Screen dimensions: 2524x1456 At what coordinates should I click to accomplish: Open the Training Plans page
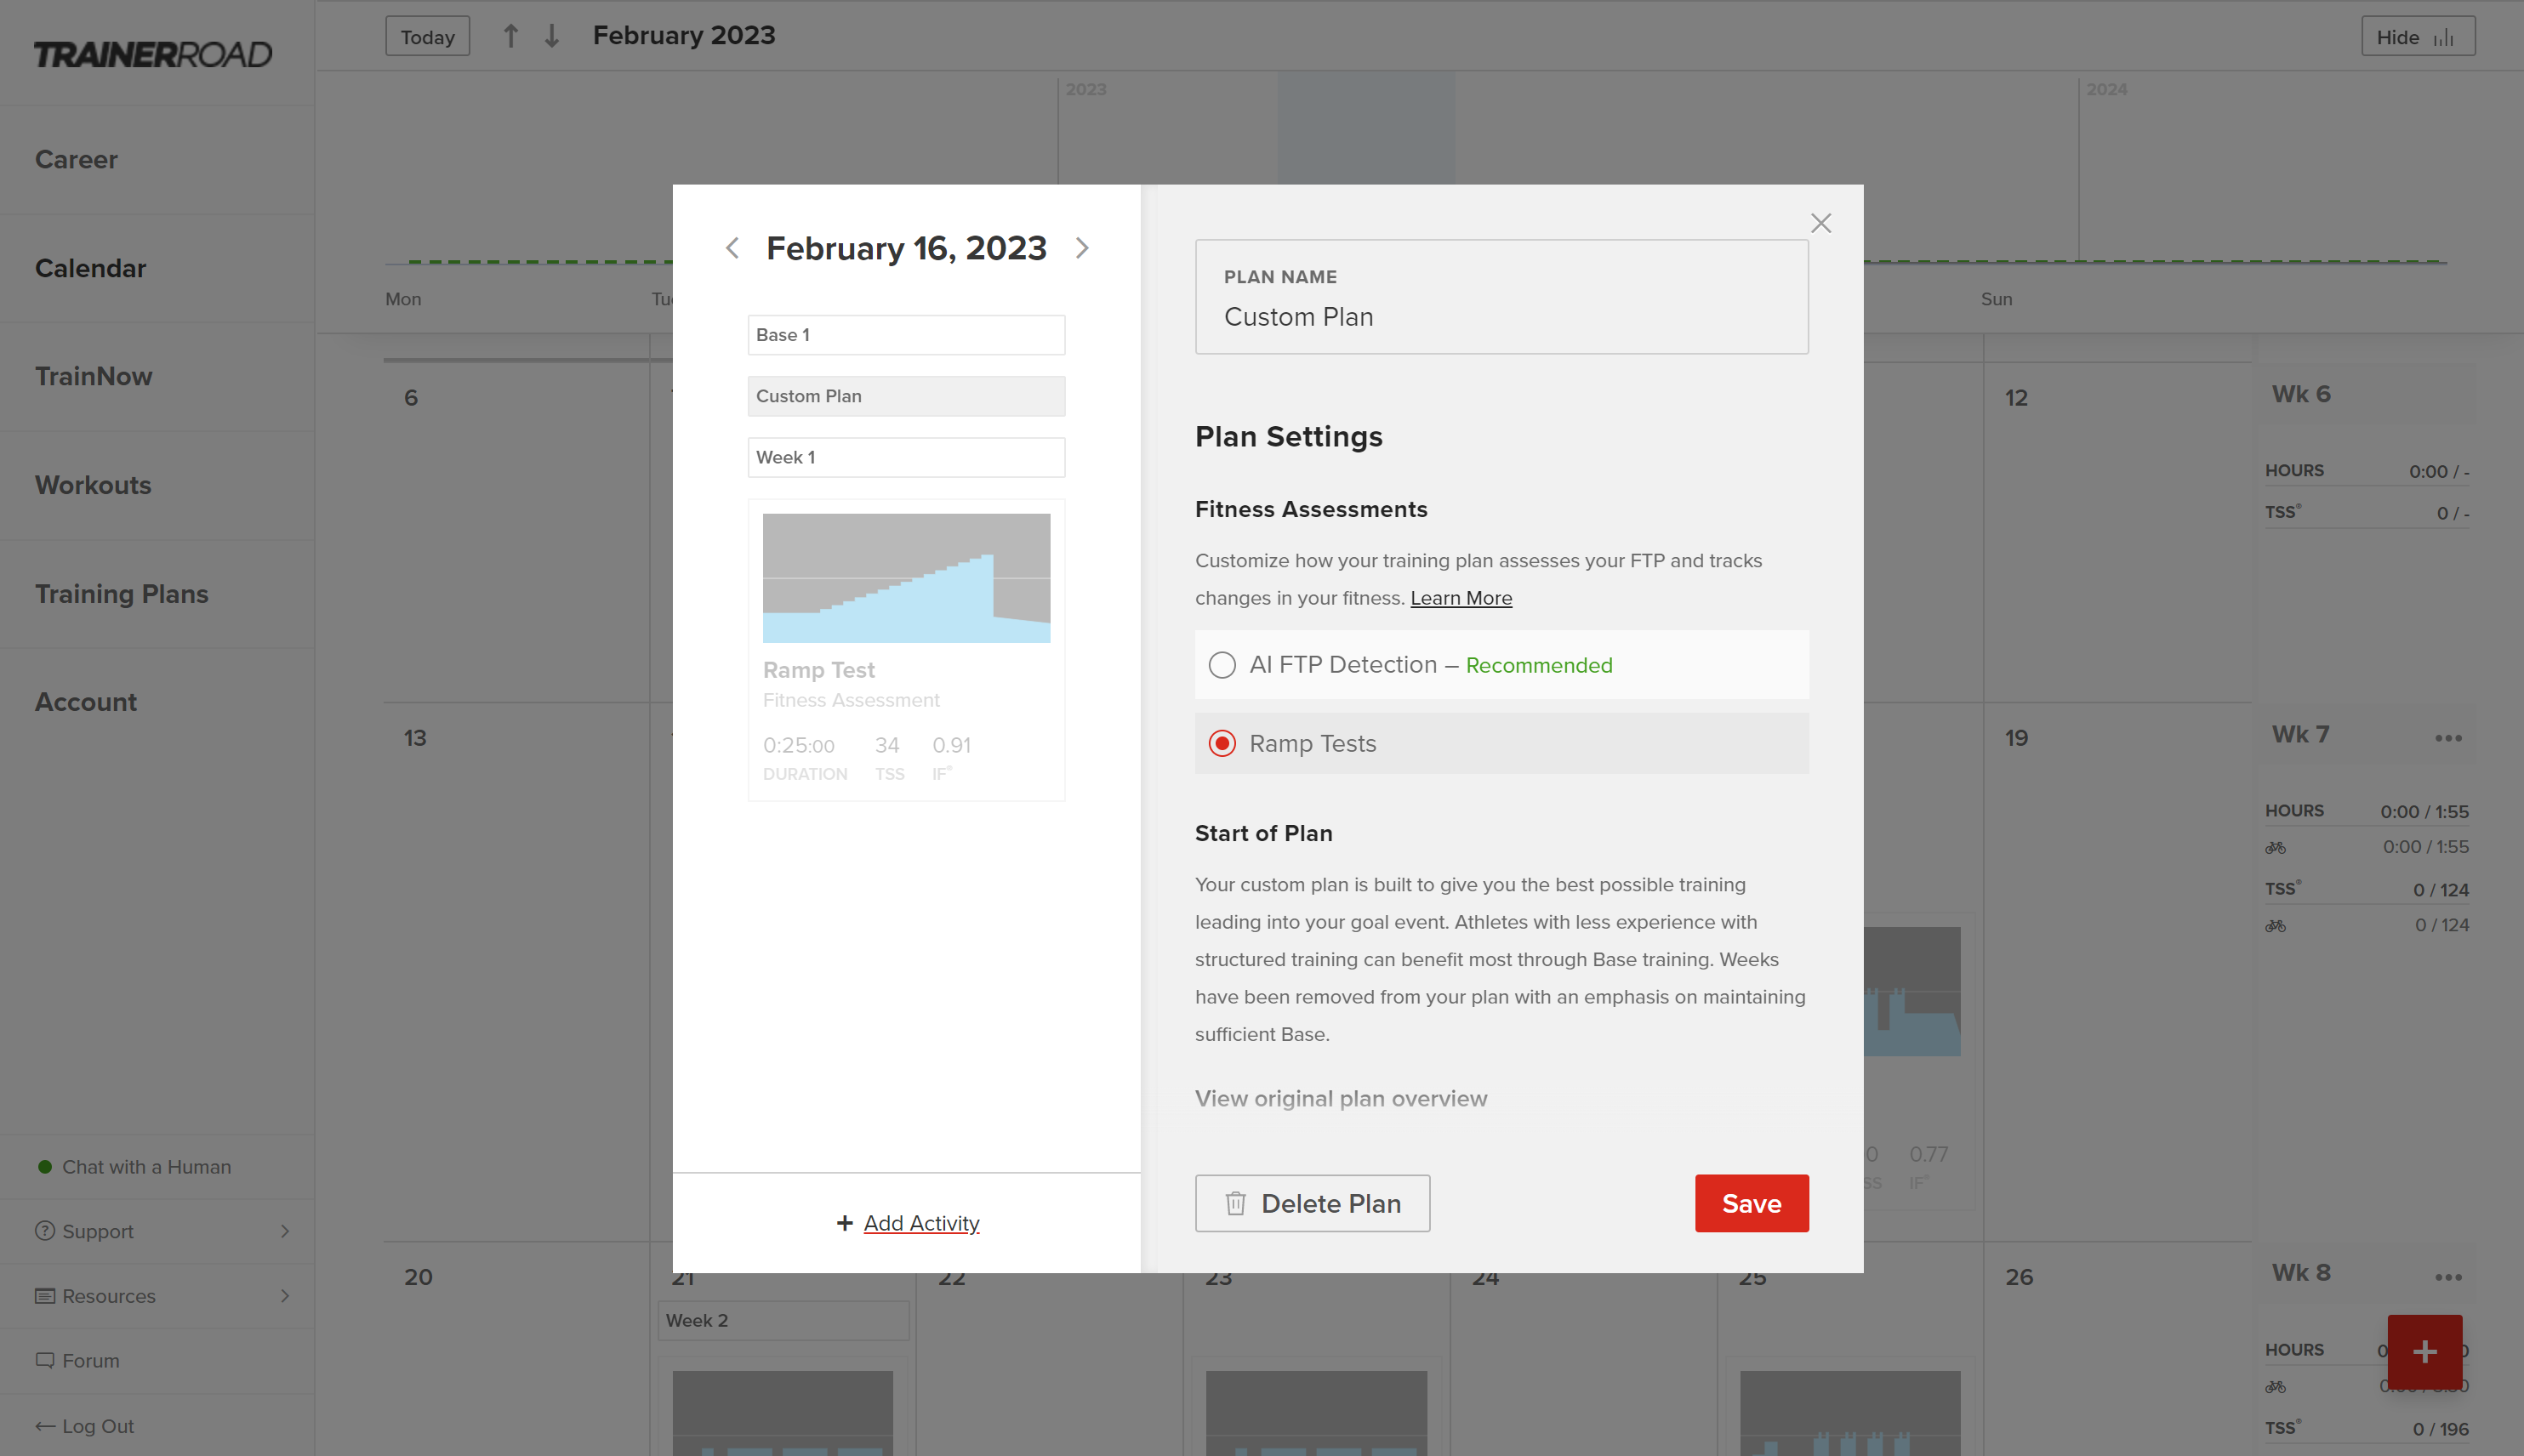[x=121, y=594]
